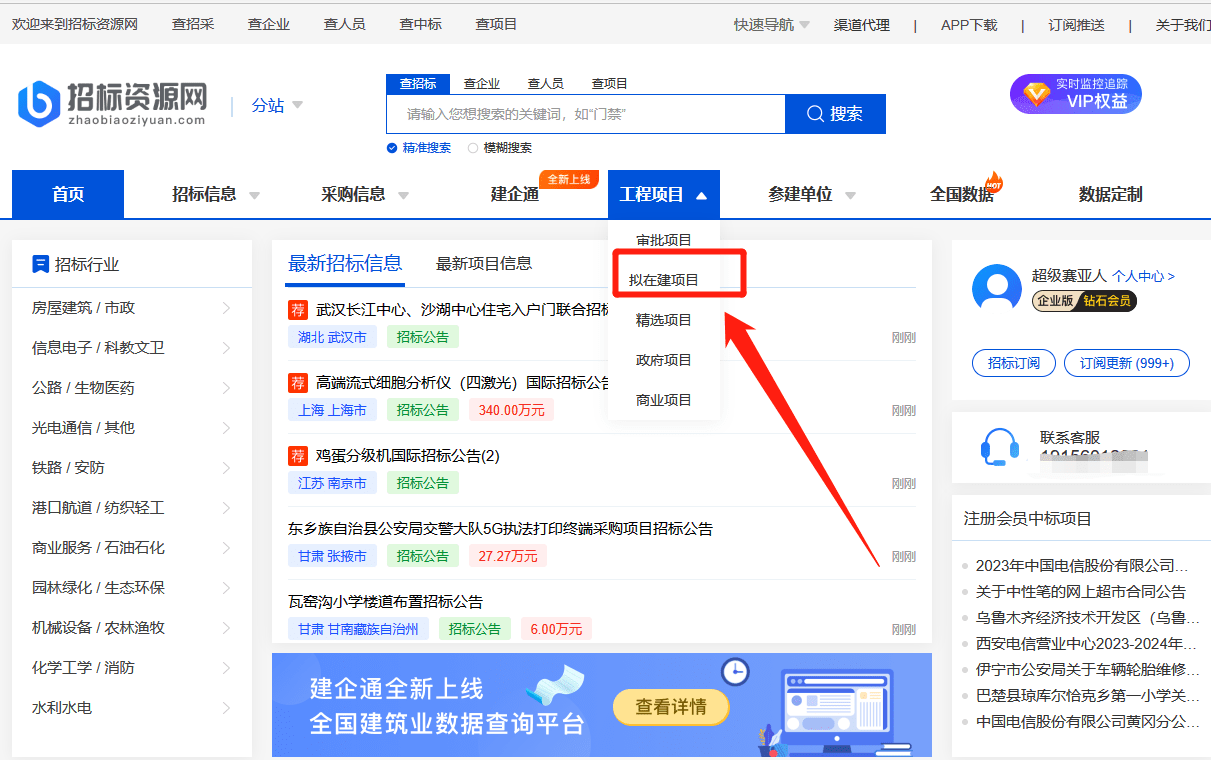Image resolution: width=1211 pixels, height=760 pixels.
Task: Expand the 采购信息 menu arrow
Action: tap(403, 195)
